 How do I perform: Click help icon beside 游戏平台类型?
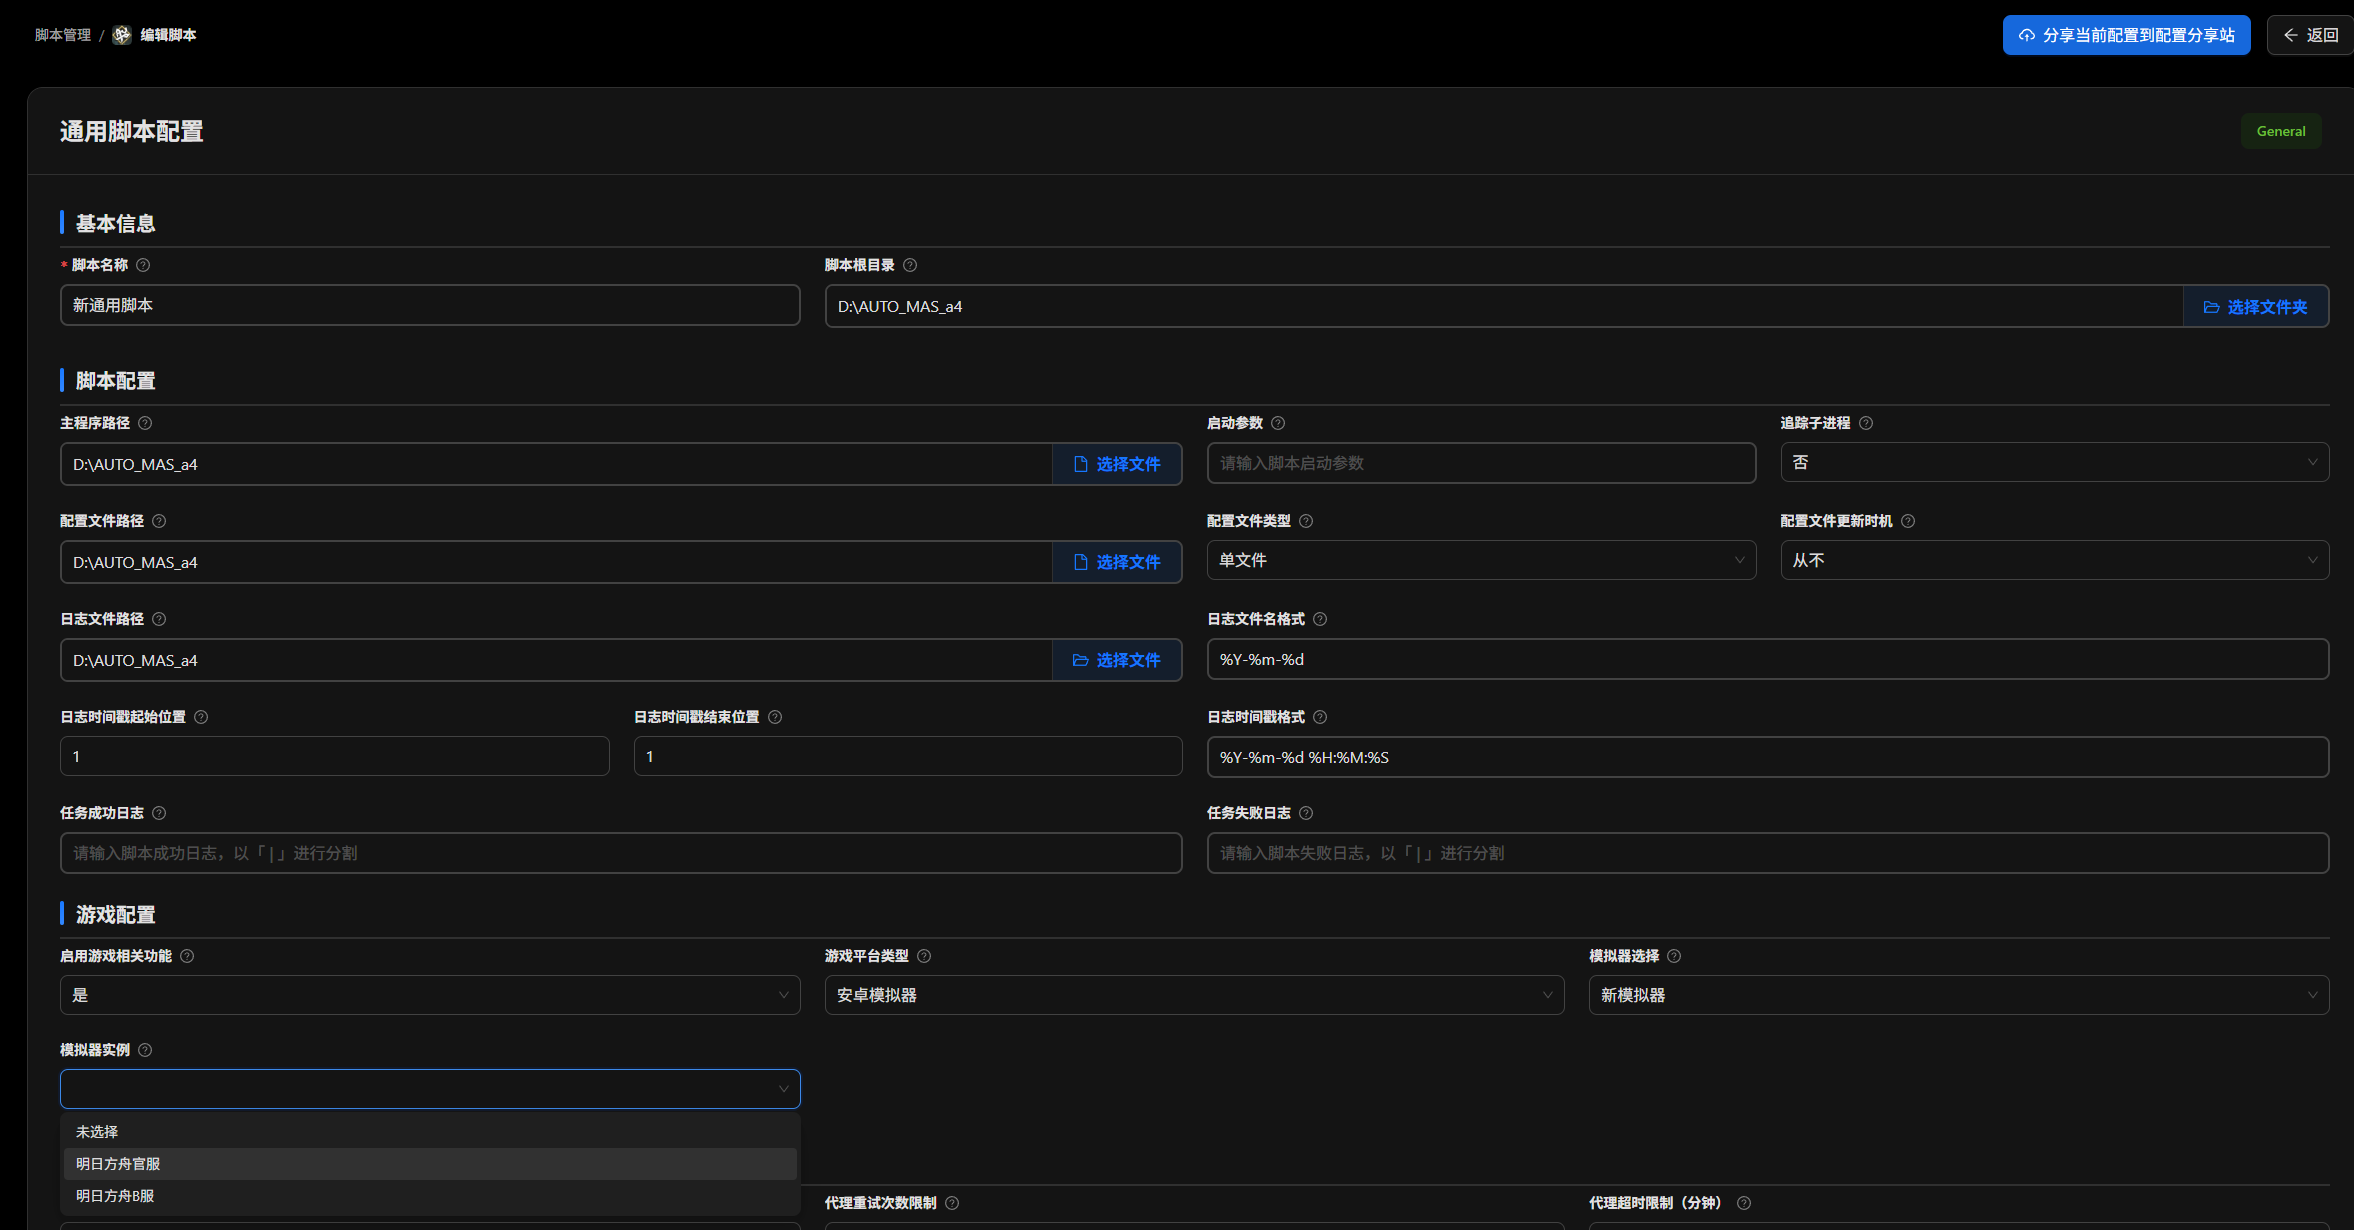click(x=924, y=956)
